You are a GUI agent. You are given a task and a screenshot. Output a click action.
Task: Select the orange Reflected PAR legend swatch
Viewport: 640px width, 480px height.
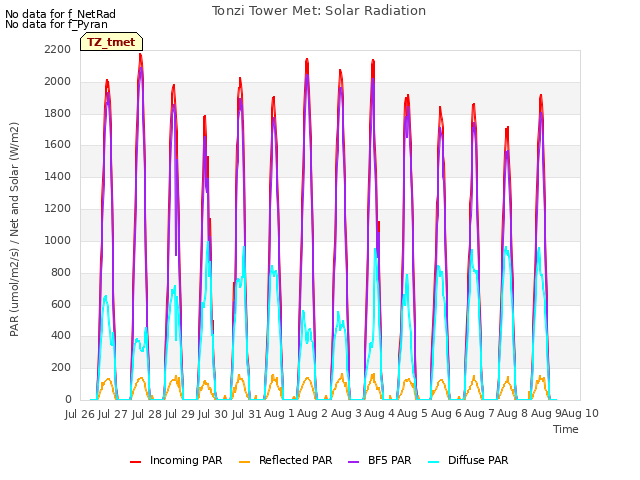click(x=244, y=462)
